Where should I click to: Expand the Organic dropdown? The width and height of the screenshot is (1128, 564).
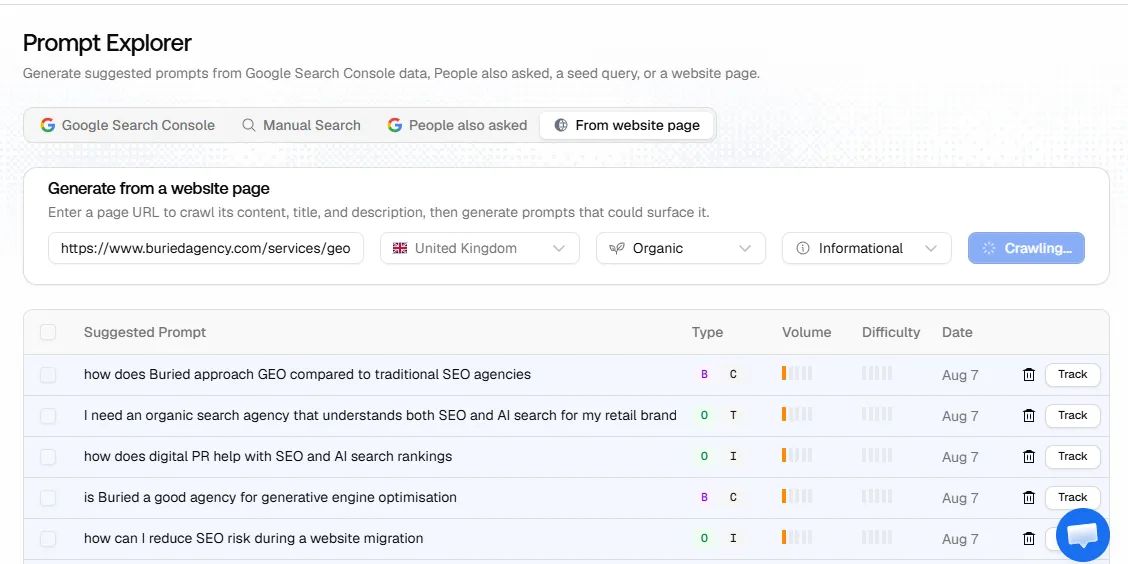(x=681, y=248)
